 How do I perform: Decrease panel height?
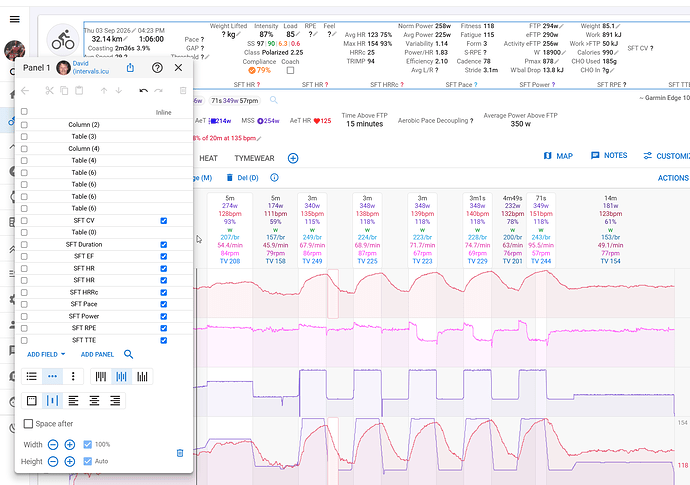click(53, 461)
